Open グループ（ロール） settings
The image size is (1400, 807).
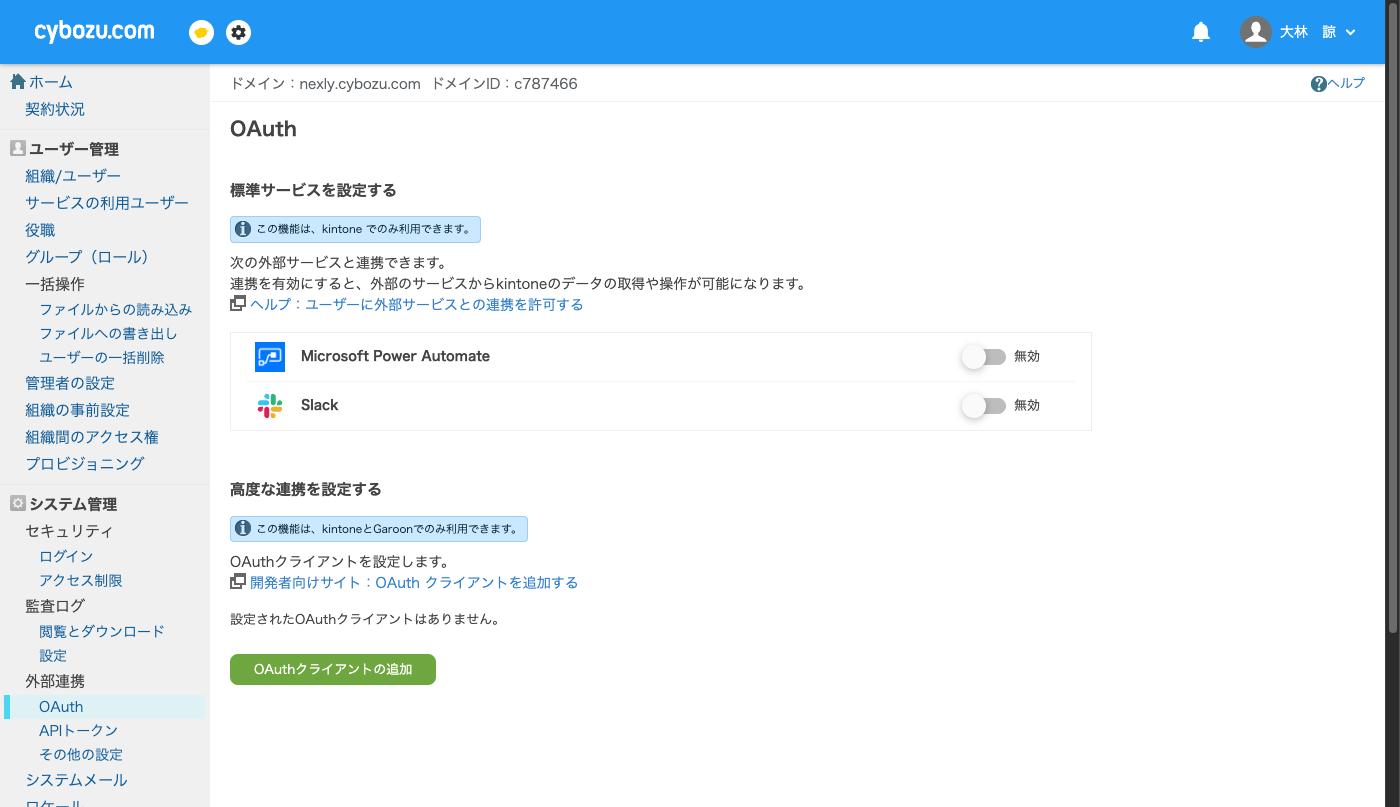(x=87, y=257)
